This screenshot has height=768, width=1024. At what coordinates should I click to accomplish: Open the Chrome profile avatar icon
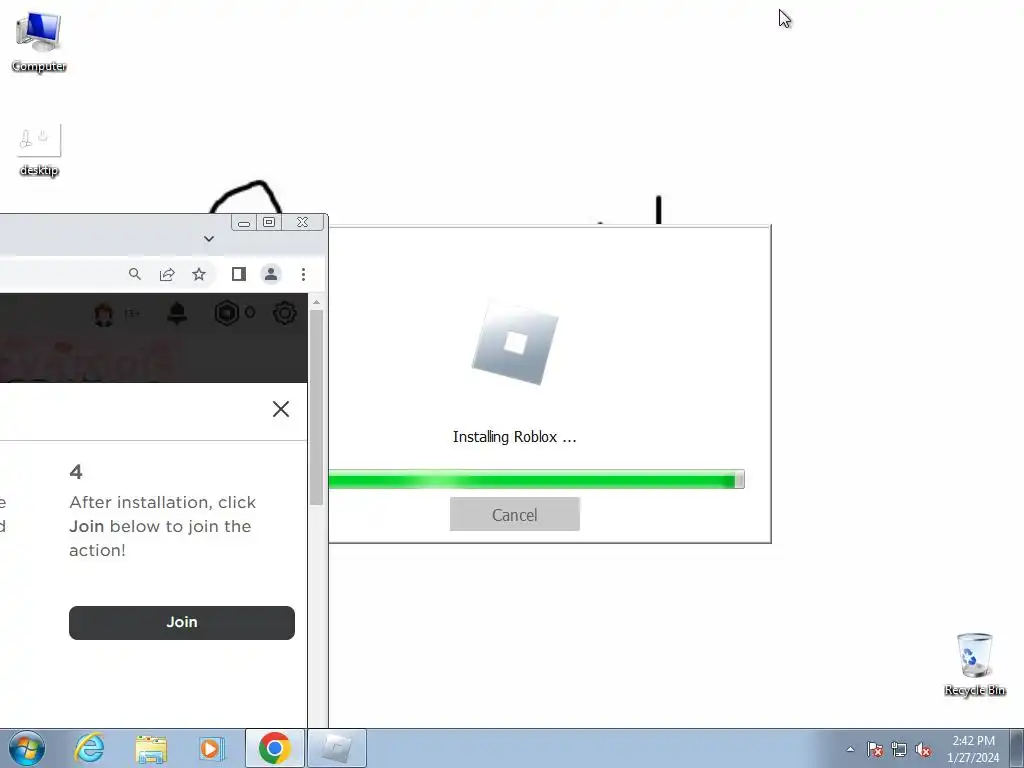pos(271,274)
